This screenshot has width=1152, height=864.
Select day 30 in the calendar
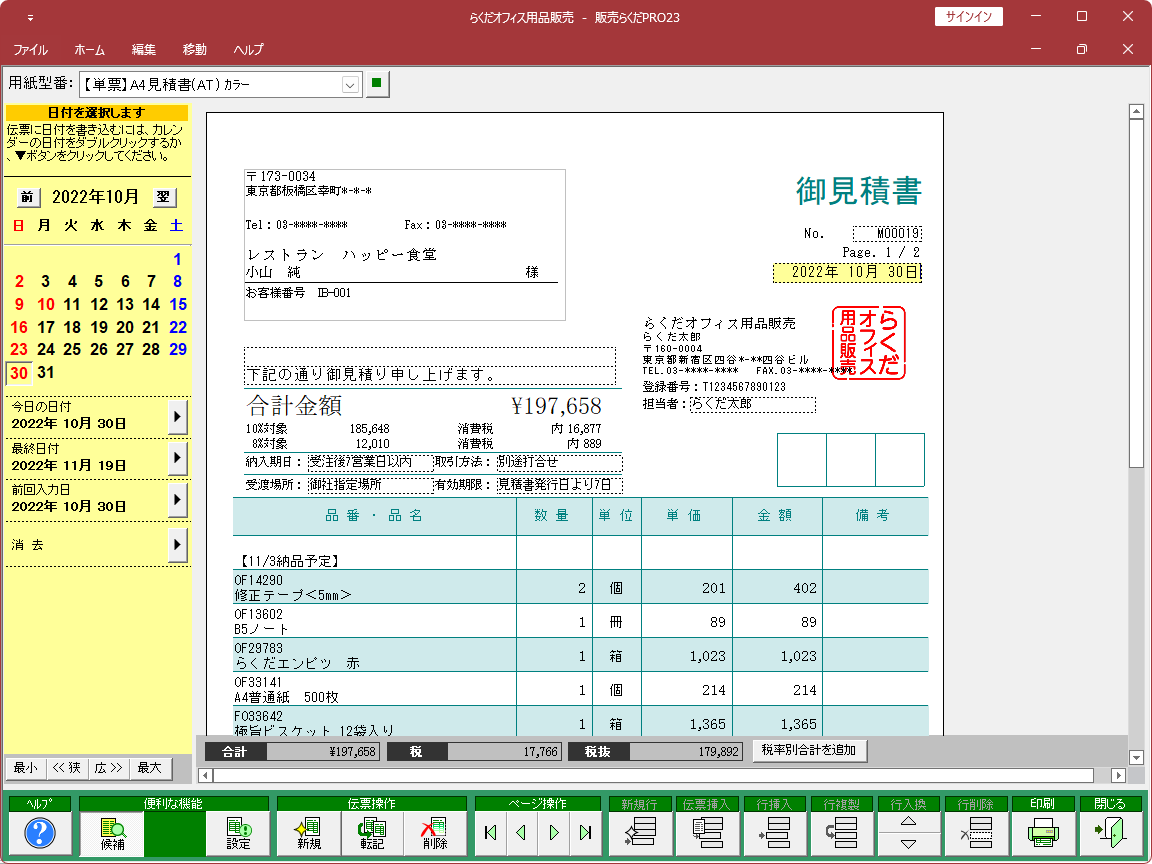(x=19, y=373)
